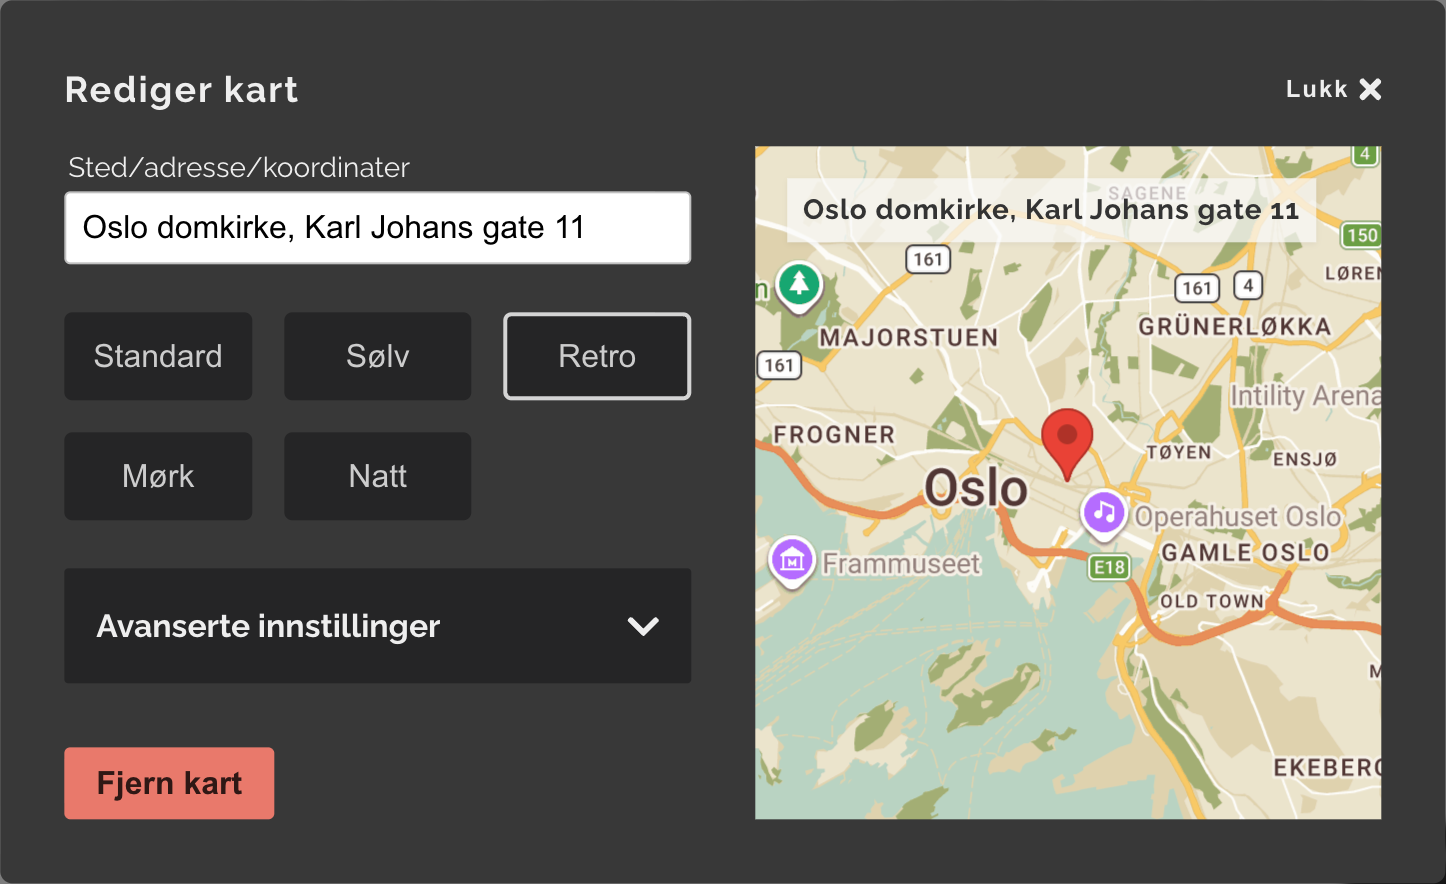Switch to the Natt map style
Viewport: 1446px width, 884px height.
(x=378, y=476)
